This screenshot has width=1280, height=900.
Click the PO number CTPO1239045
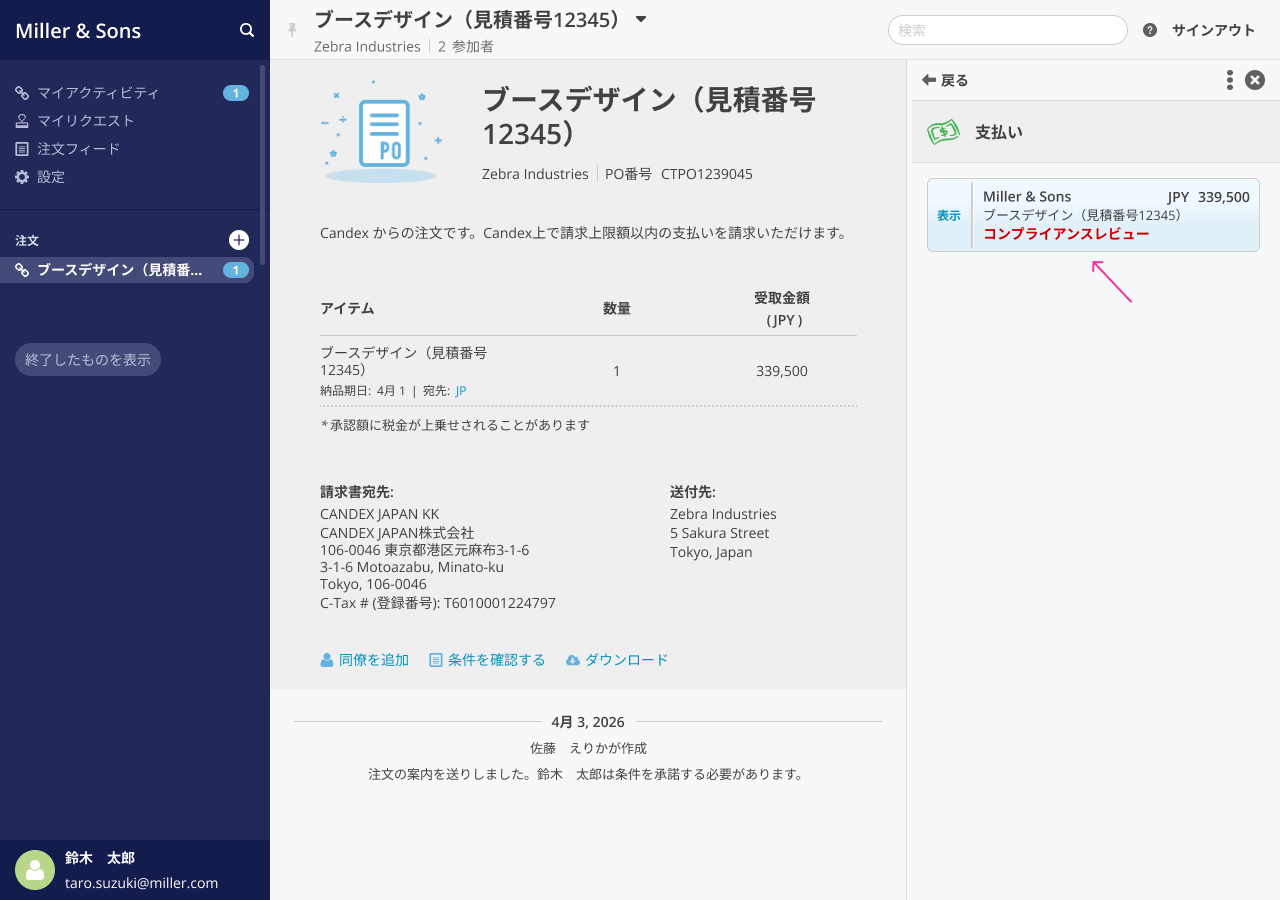[x=707, y=174]
